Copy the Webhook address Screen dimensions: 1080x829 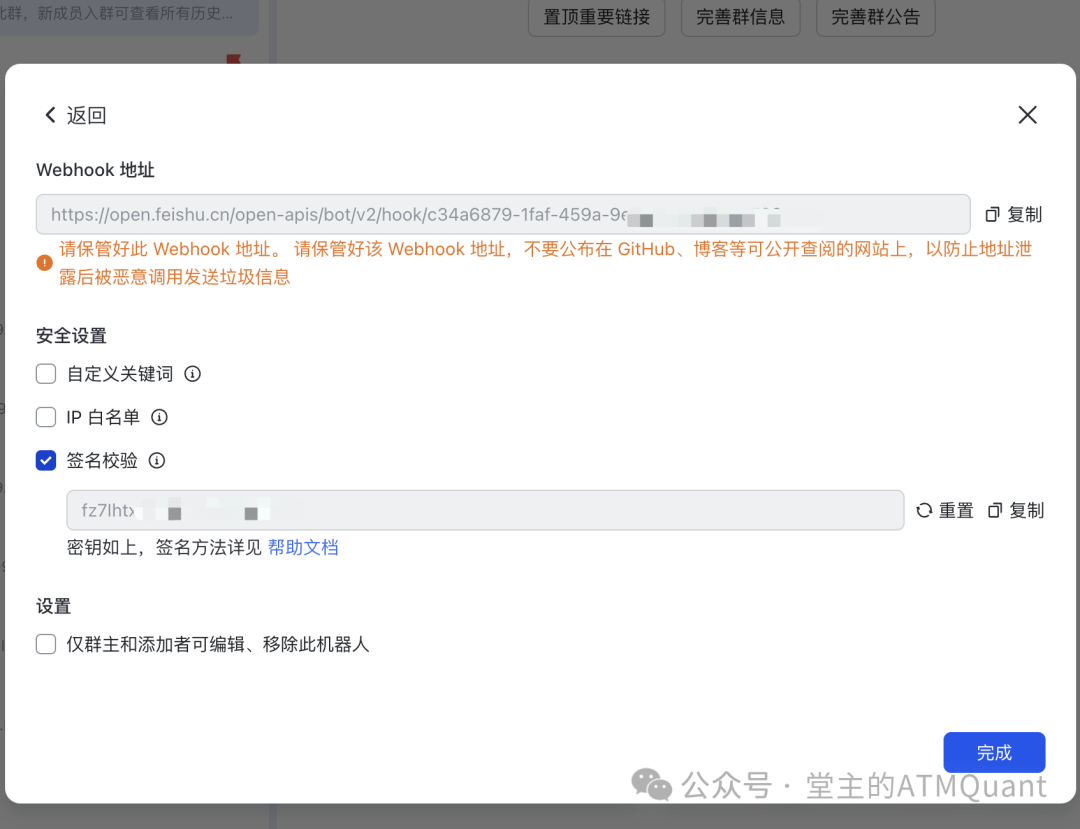[x=1013, y=215]
